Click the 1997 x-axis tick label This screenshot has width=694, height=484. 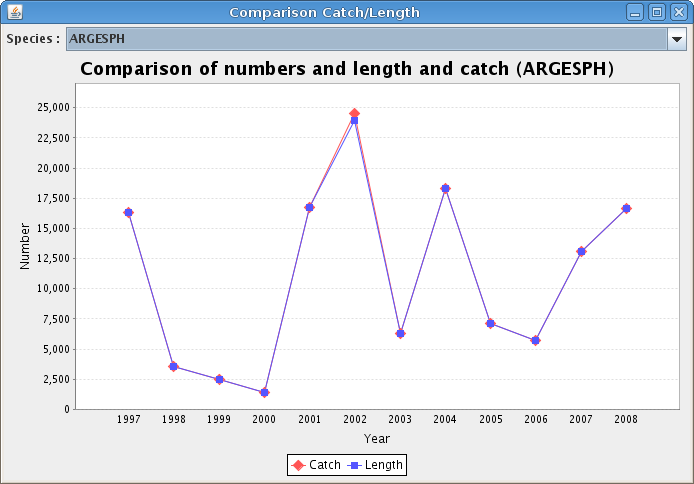[128, 419]
